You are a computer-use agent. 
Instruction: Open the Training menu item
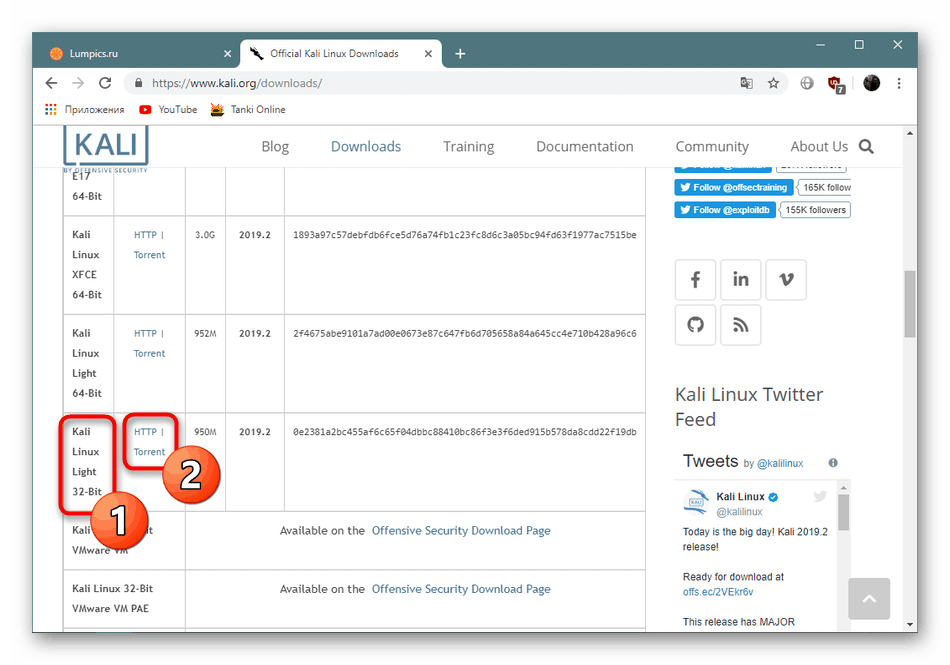click(x=468, y=147)
